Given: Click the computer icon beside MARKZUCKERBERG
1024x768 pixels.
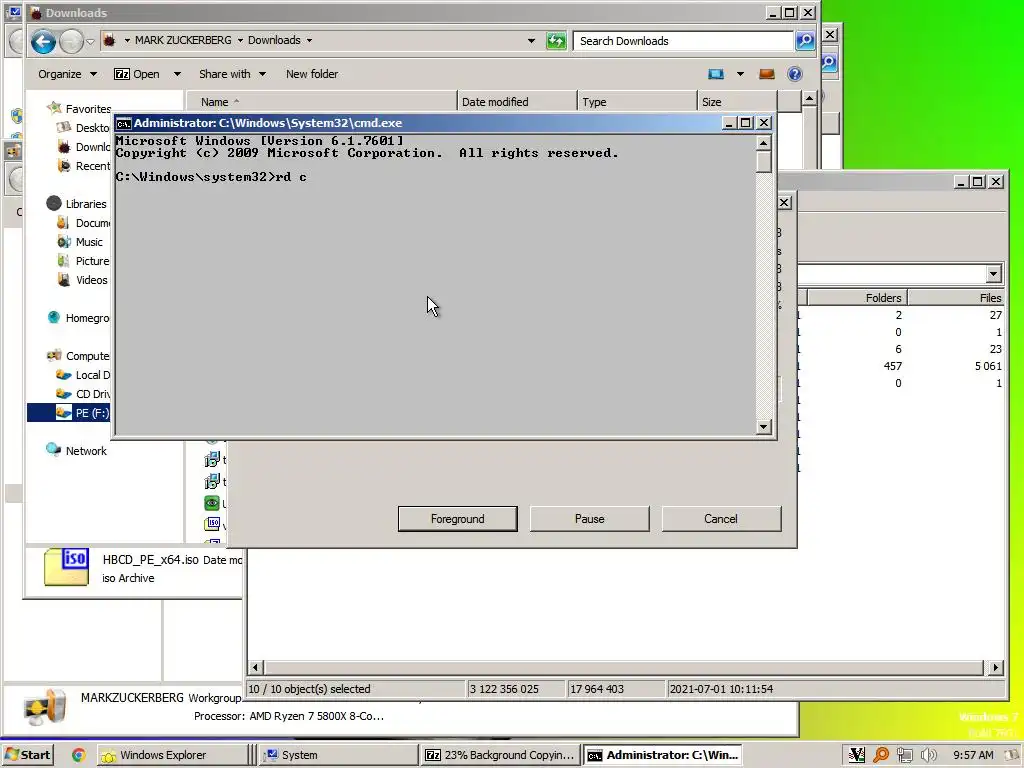Looking at the screenshot, I should 44,707.
